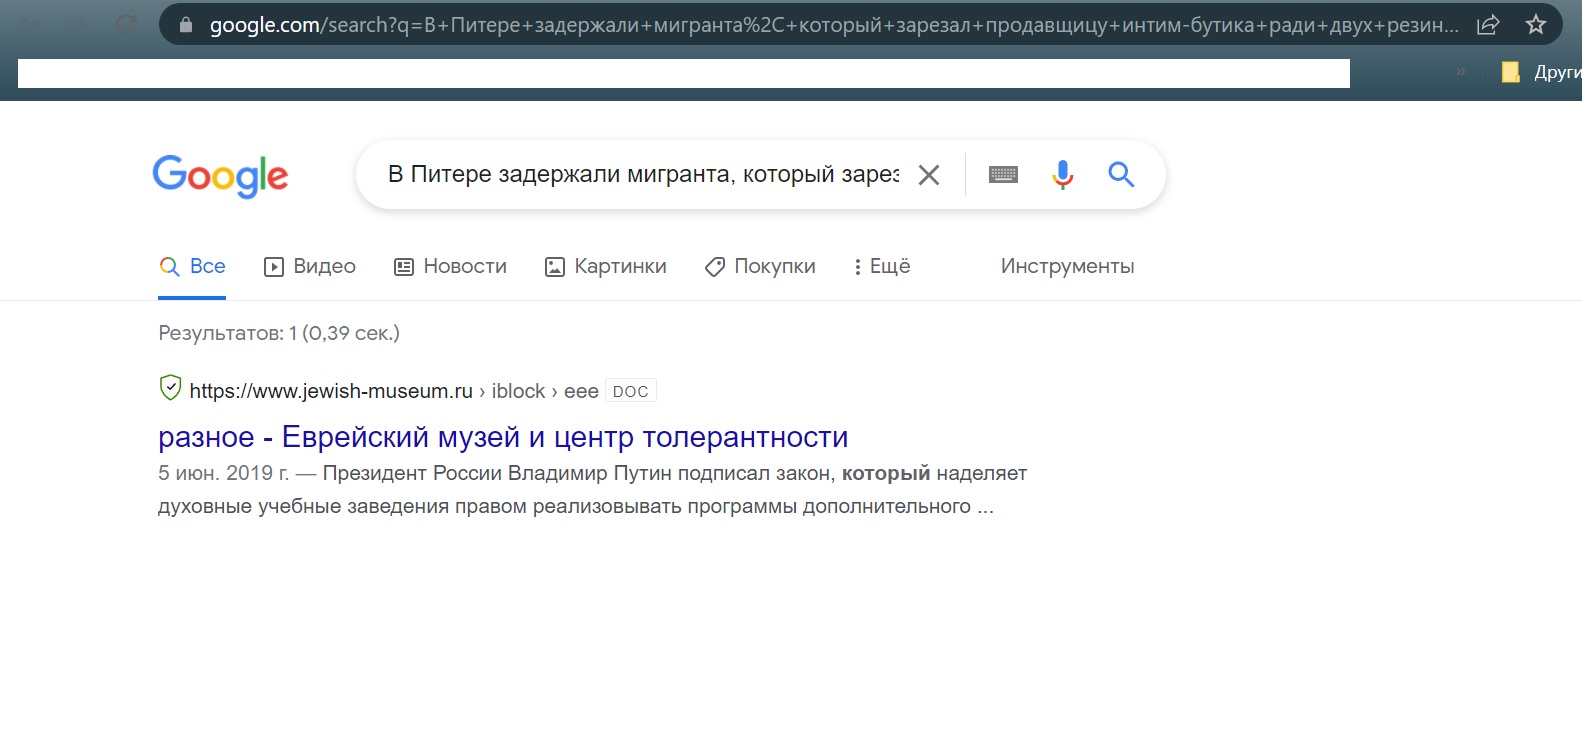Switch to the Новости tab

point(450,267)
